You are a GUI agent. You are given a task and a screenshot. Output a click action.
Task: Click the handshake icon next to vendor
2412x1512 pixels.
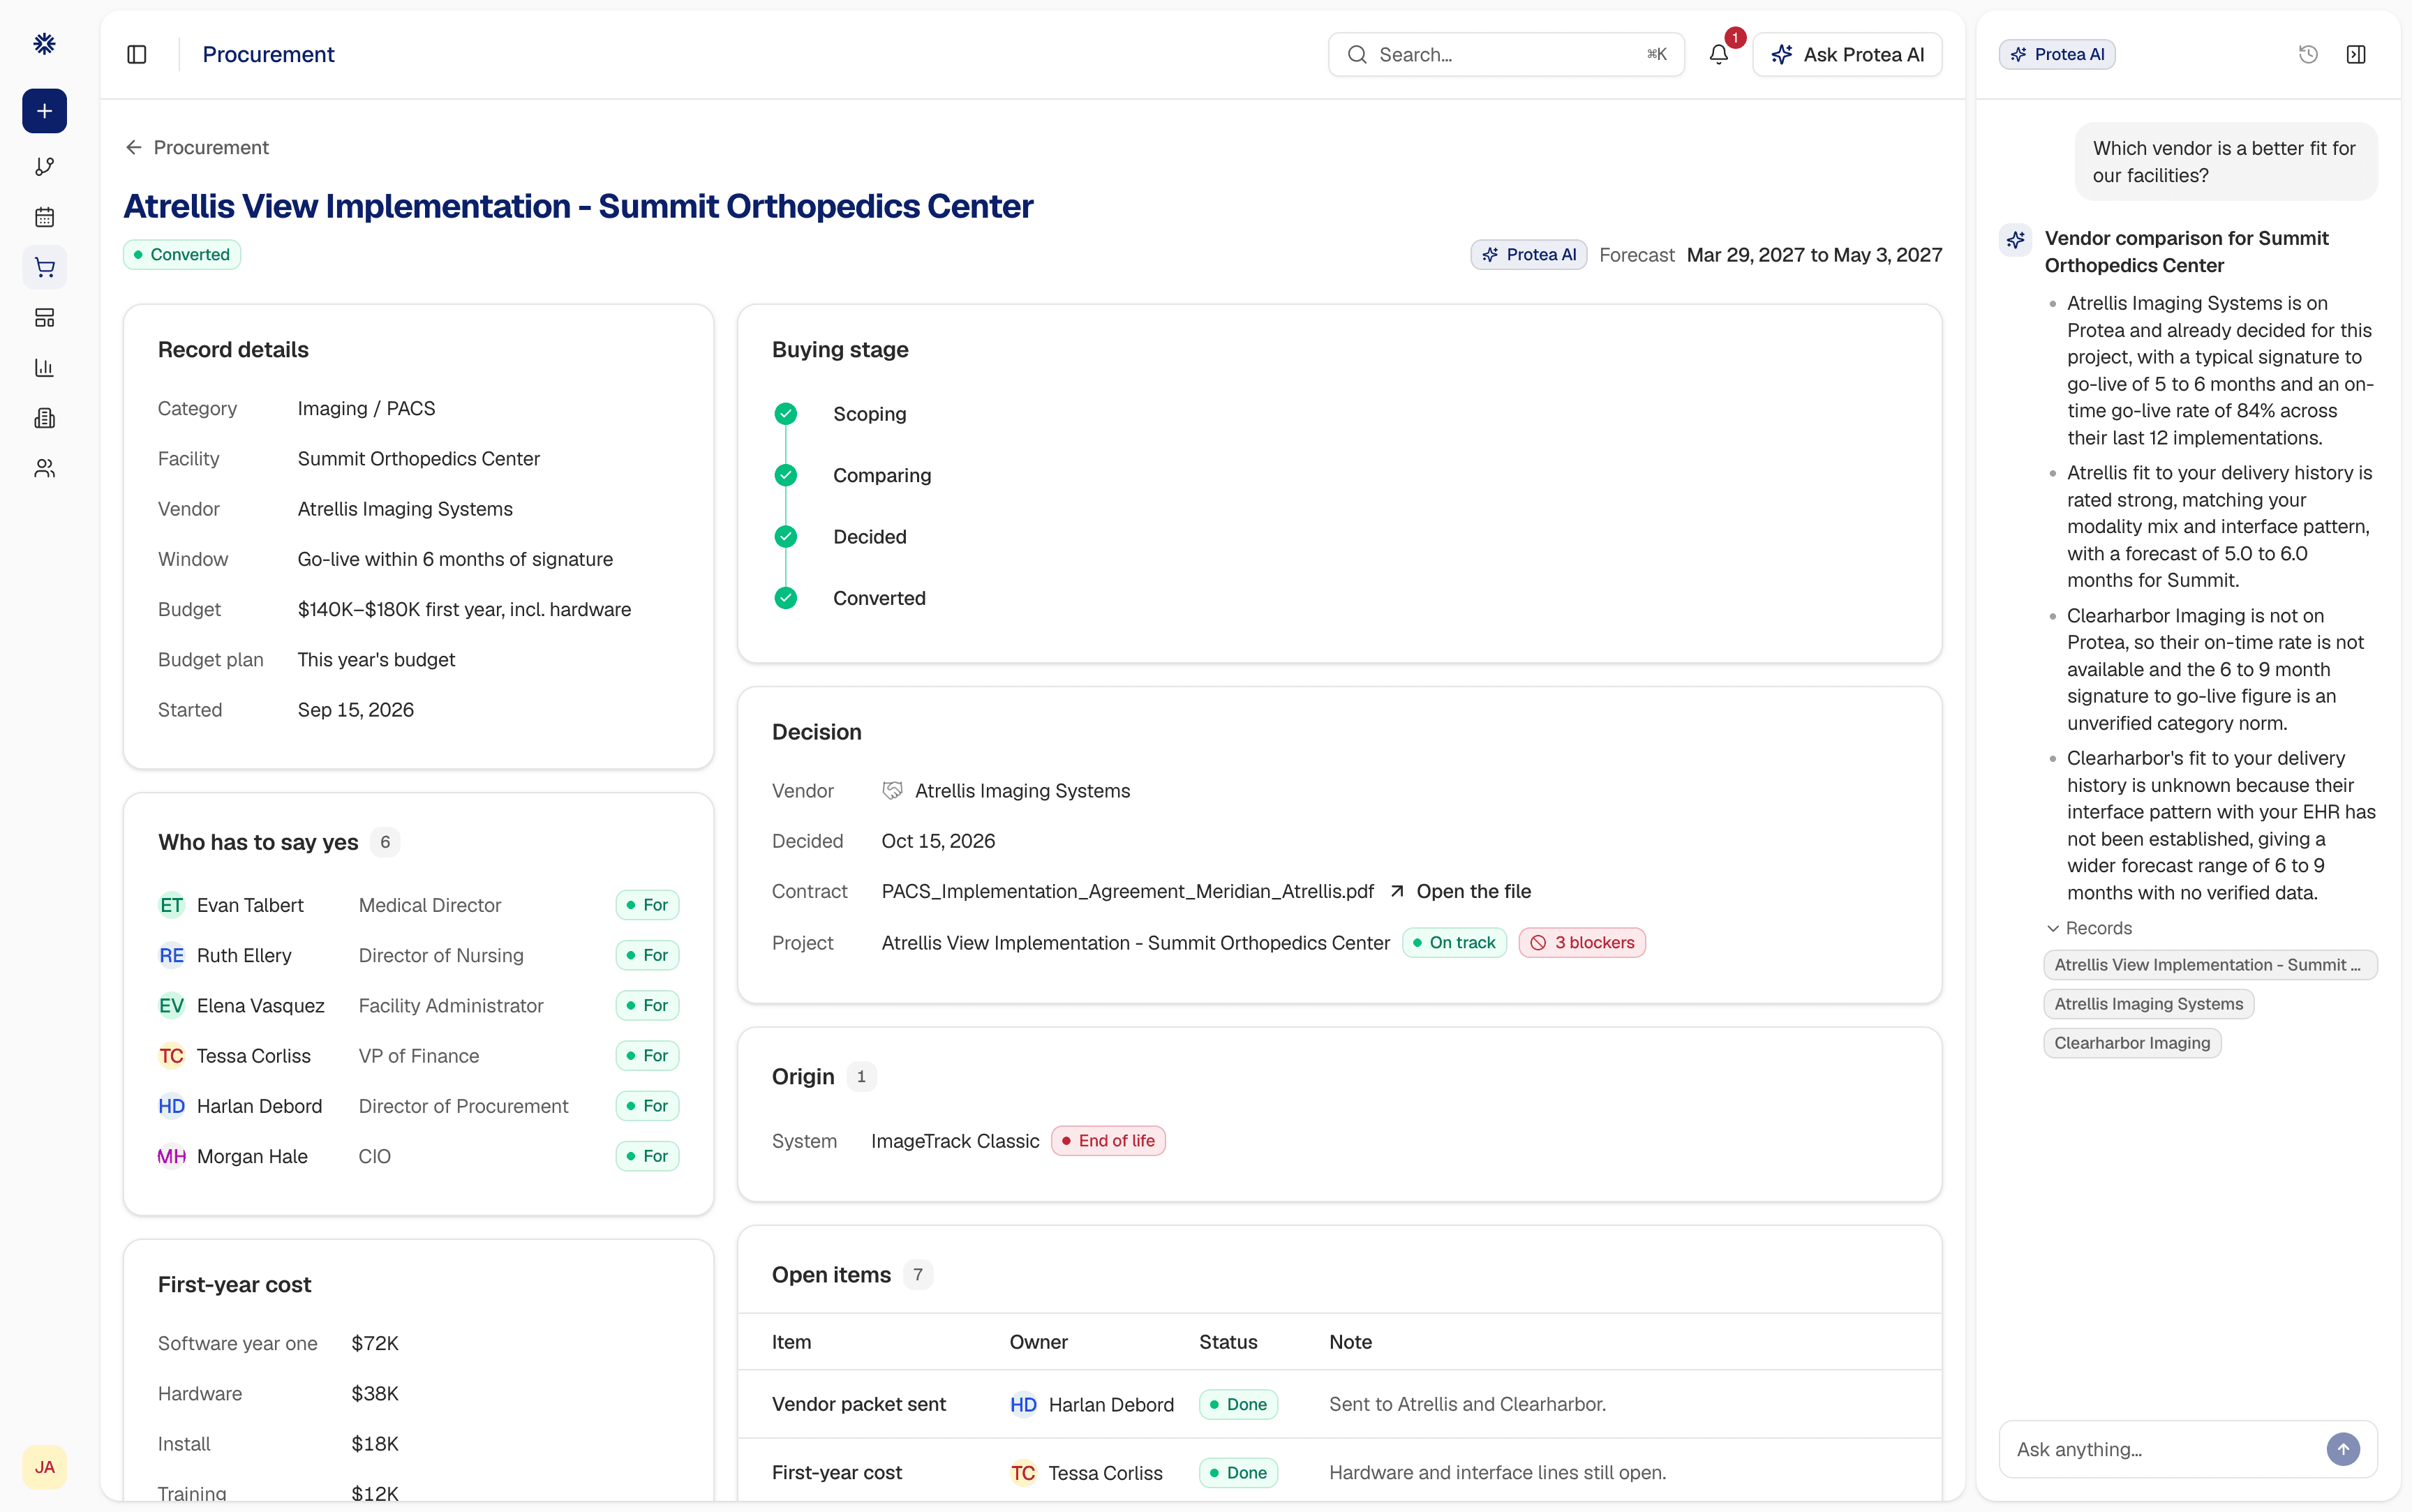coord(892,791)
